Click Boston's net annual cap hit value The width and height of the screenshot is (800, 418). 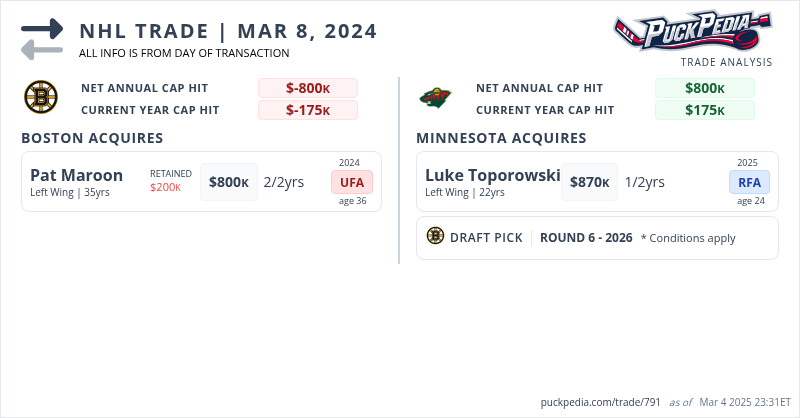(308, 88)
